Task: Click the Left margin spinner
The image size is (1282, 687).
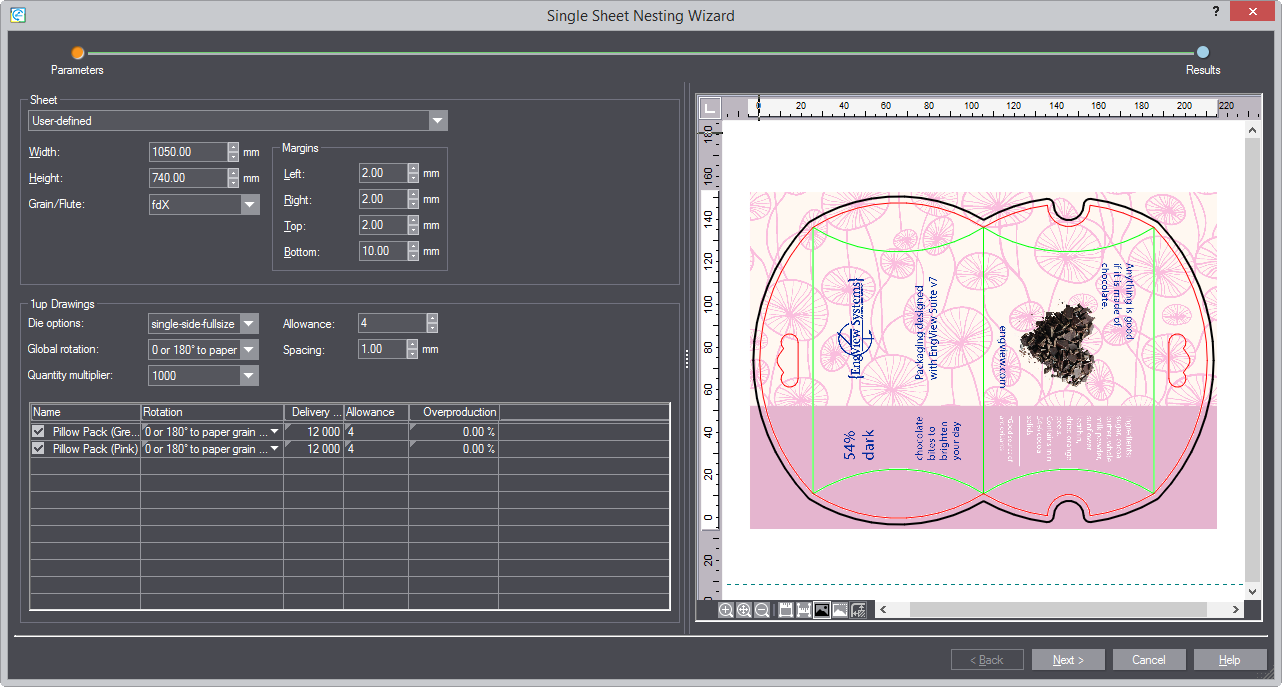Action: tap(413, 173)
